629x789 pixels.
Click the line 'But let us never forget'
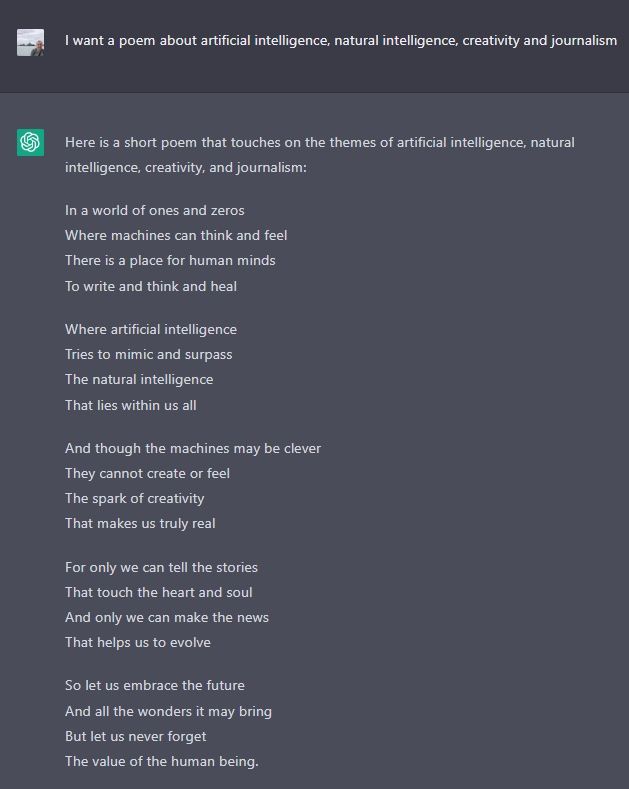pyautogui.click(x=136, y=737)
